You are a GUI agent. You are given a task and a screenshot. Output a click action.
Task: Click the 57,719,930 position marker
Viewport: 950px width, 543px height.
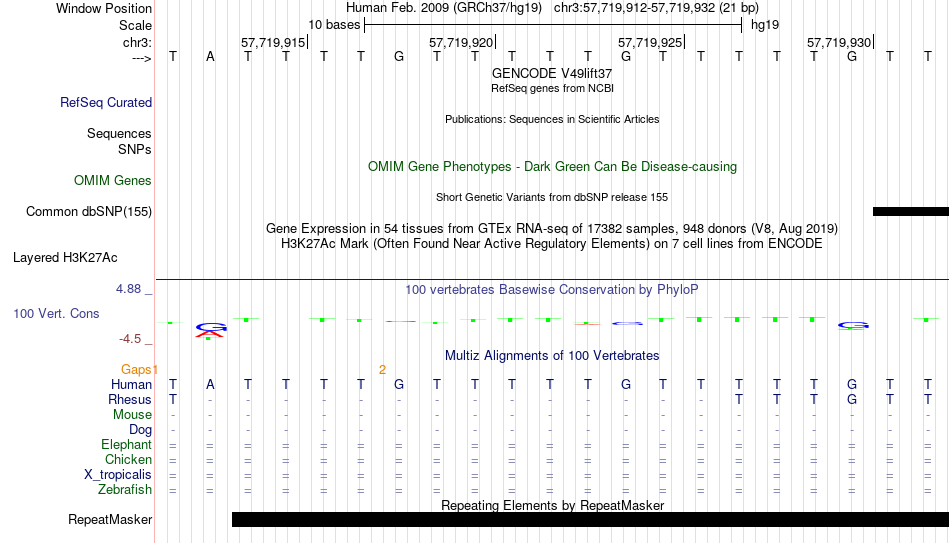tap(839, 42)
